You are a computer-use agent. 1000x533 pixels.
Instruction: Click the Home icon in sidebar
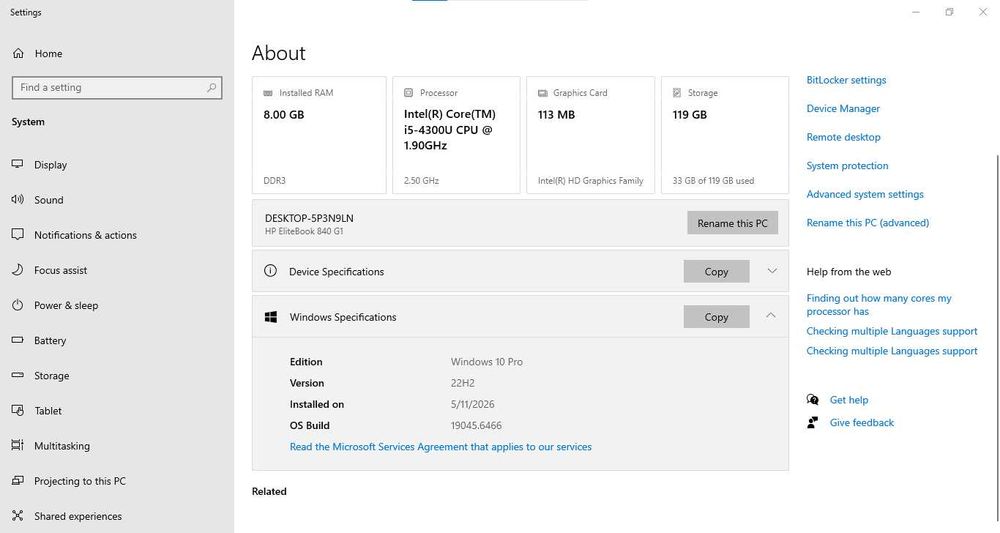18,54
